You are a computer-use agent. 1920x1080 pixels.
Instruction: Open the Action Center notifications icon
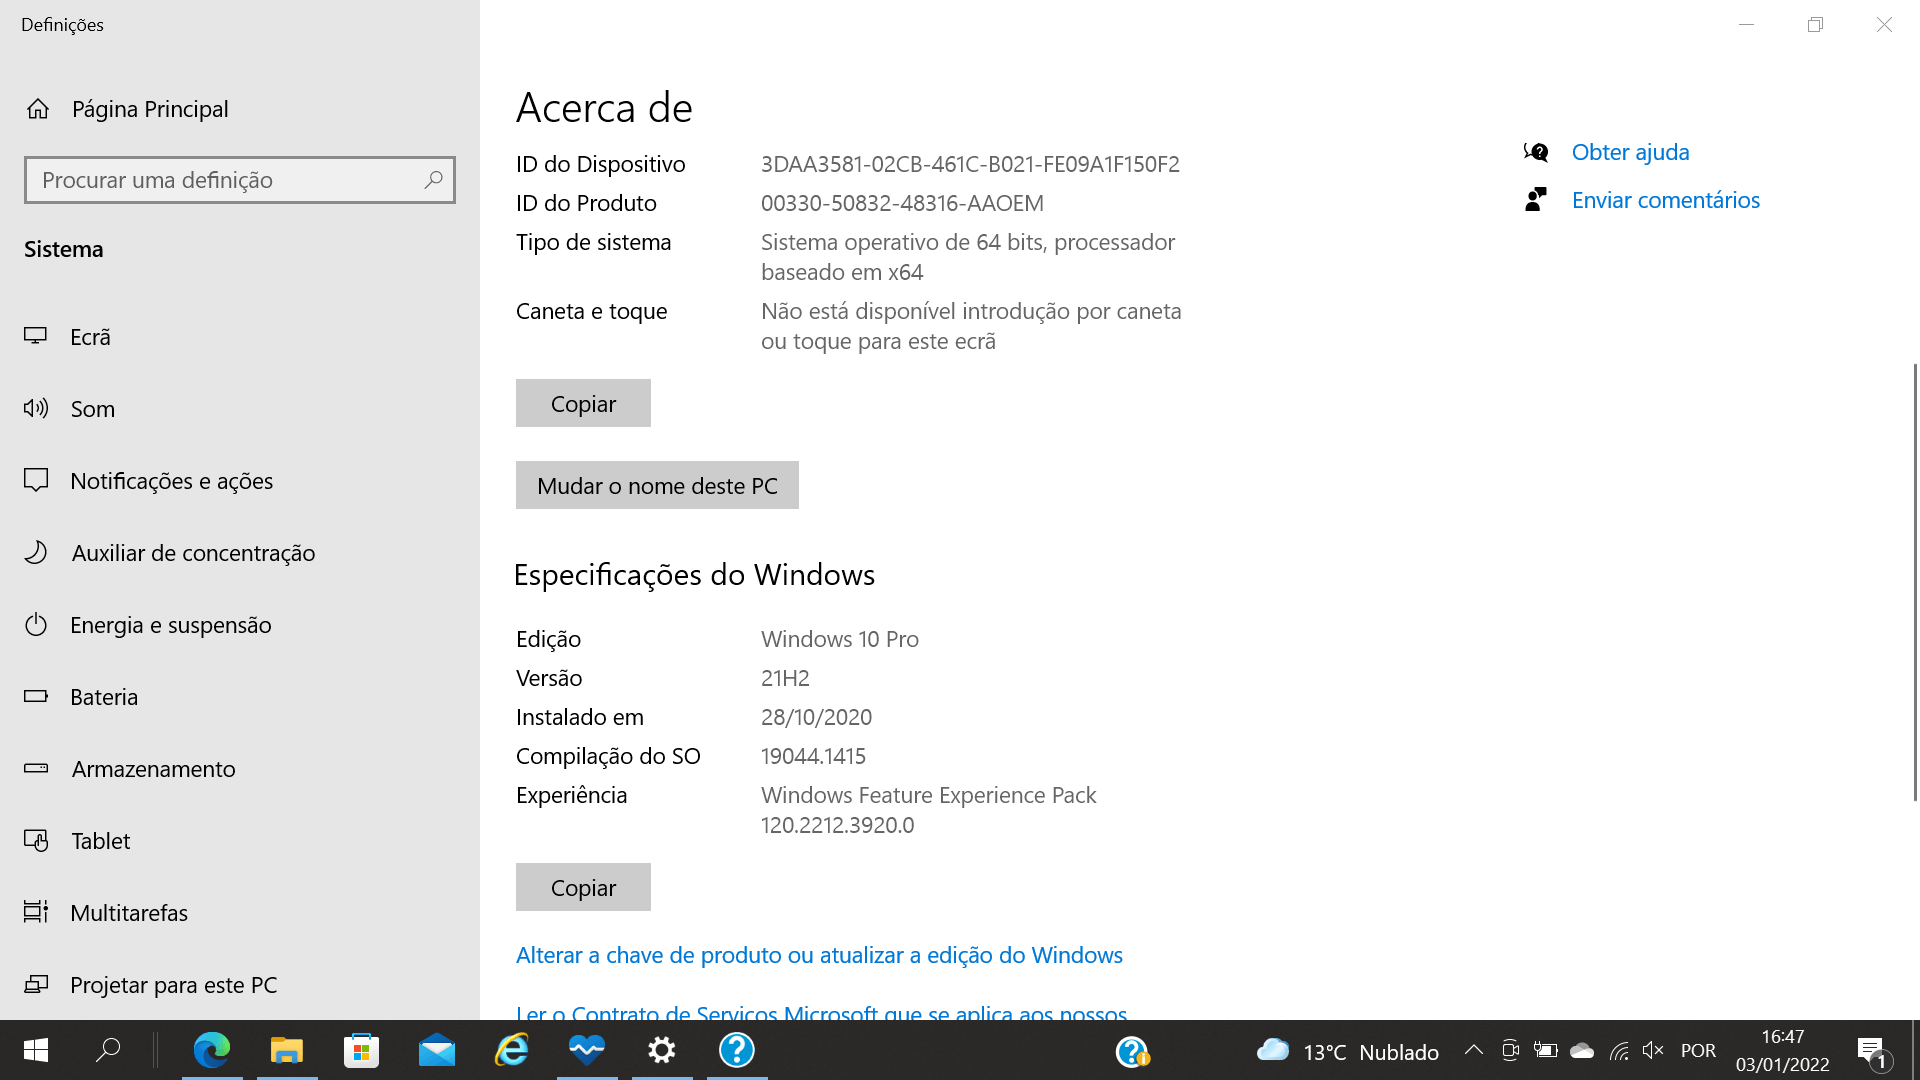pyautogui.click(x=1870, y=1050)
